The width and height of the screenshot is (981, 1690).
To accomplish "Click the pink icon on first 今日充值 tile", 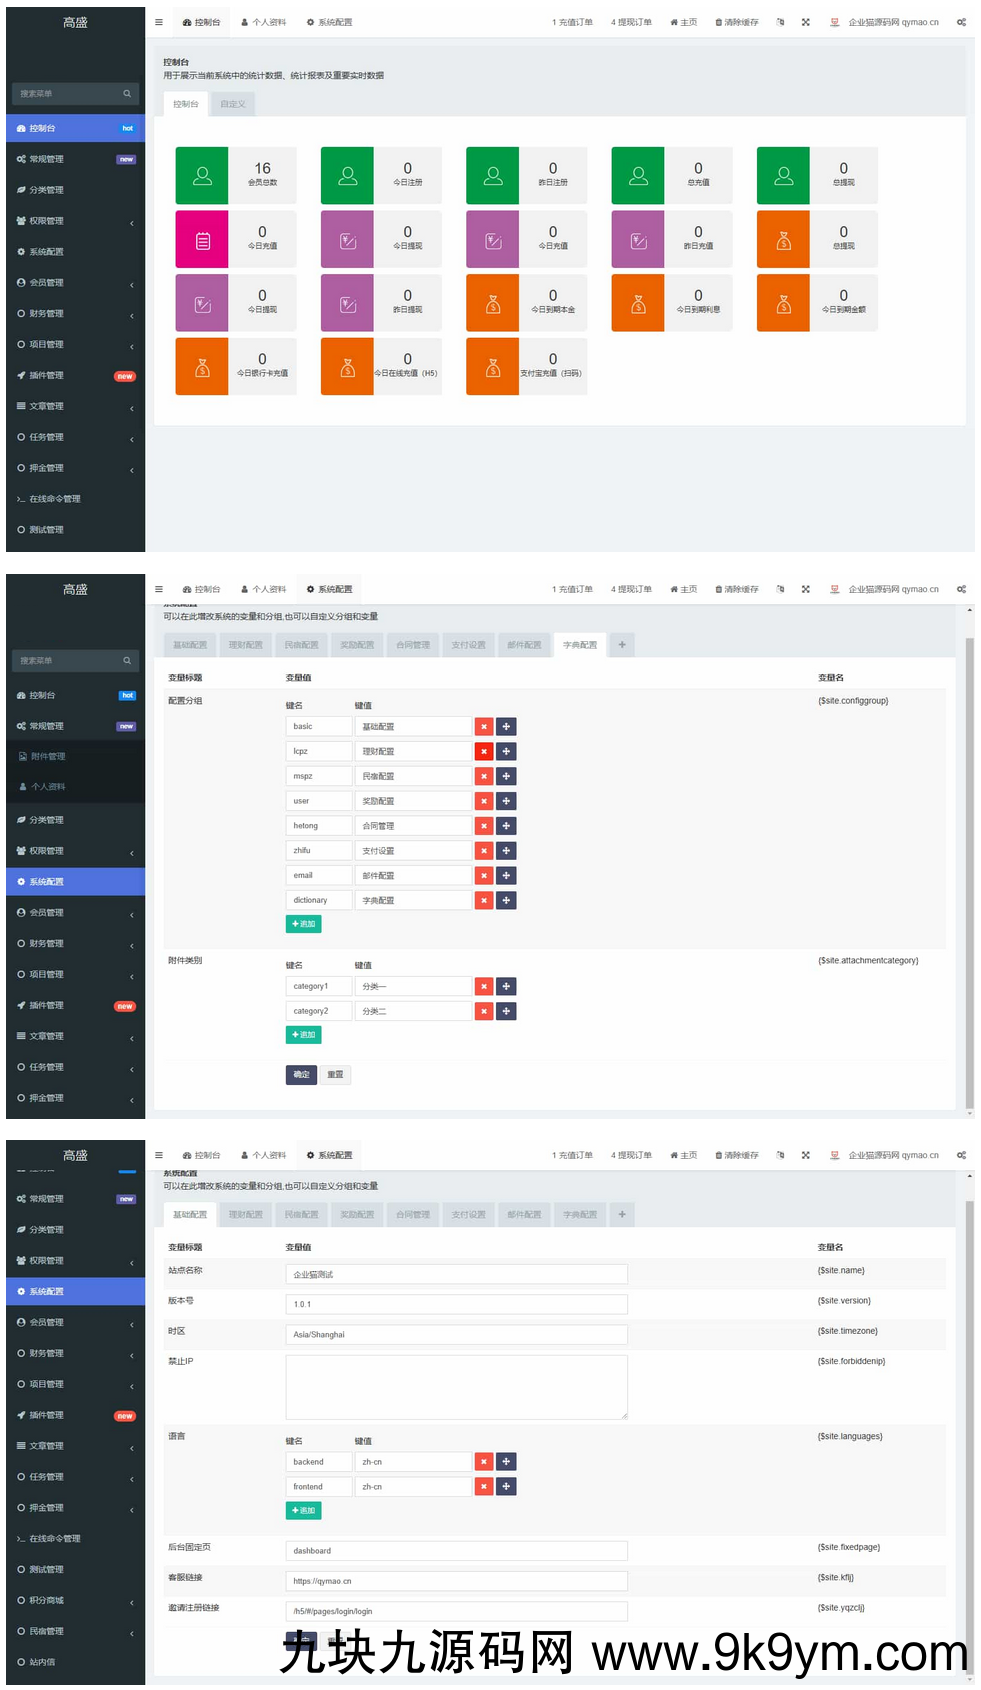I will click(x=202, y=240).
